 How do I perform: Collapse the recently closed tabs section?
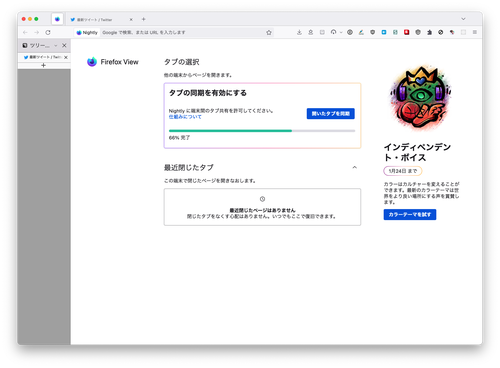point(355,167)
